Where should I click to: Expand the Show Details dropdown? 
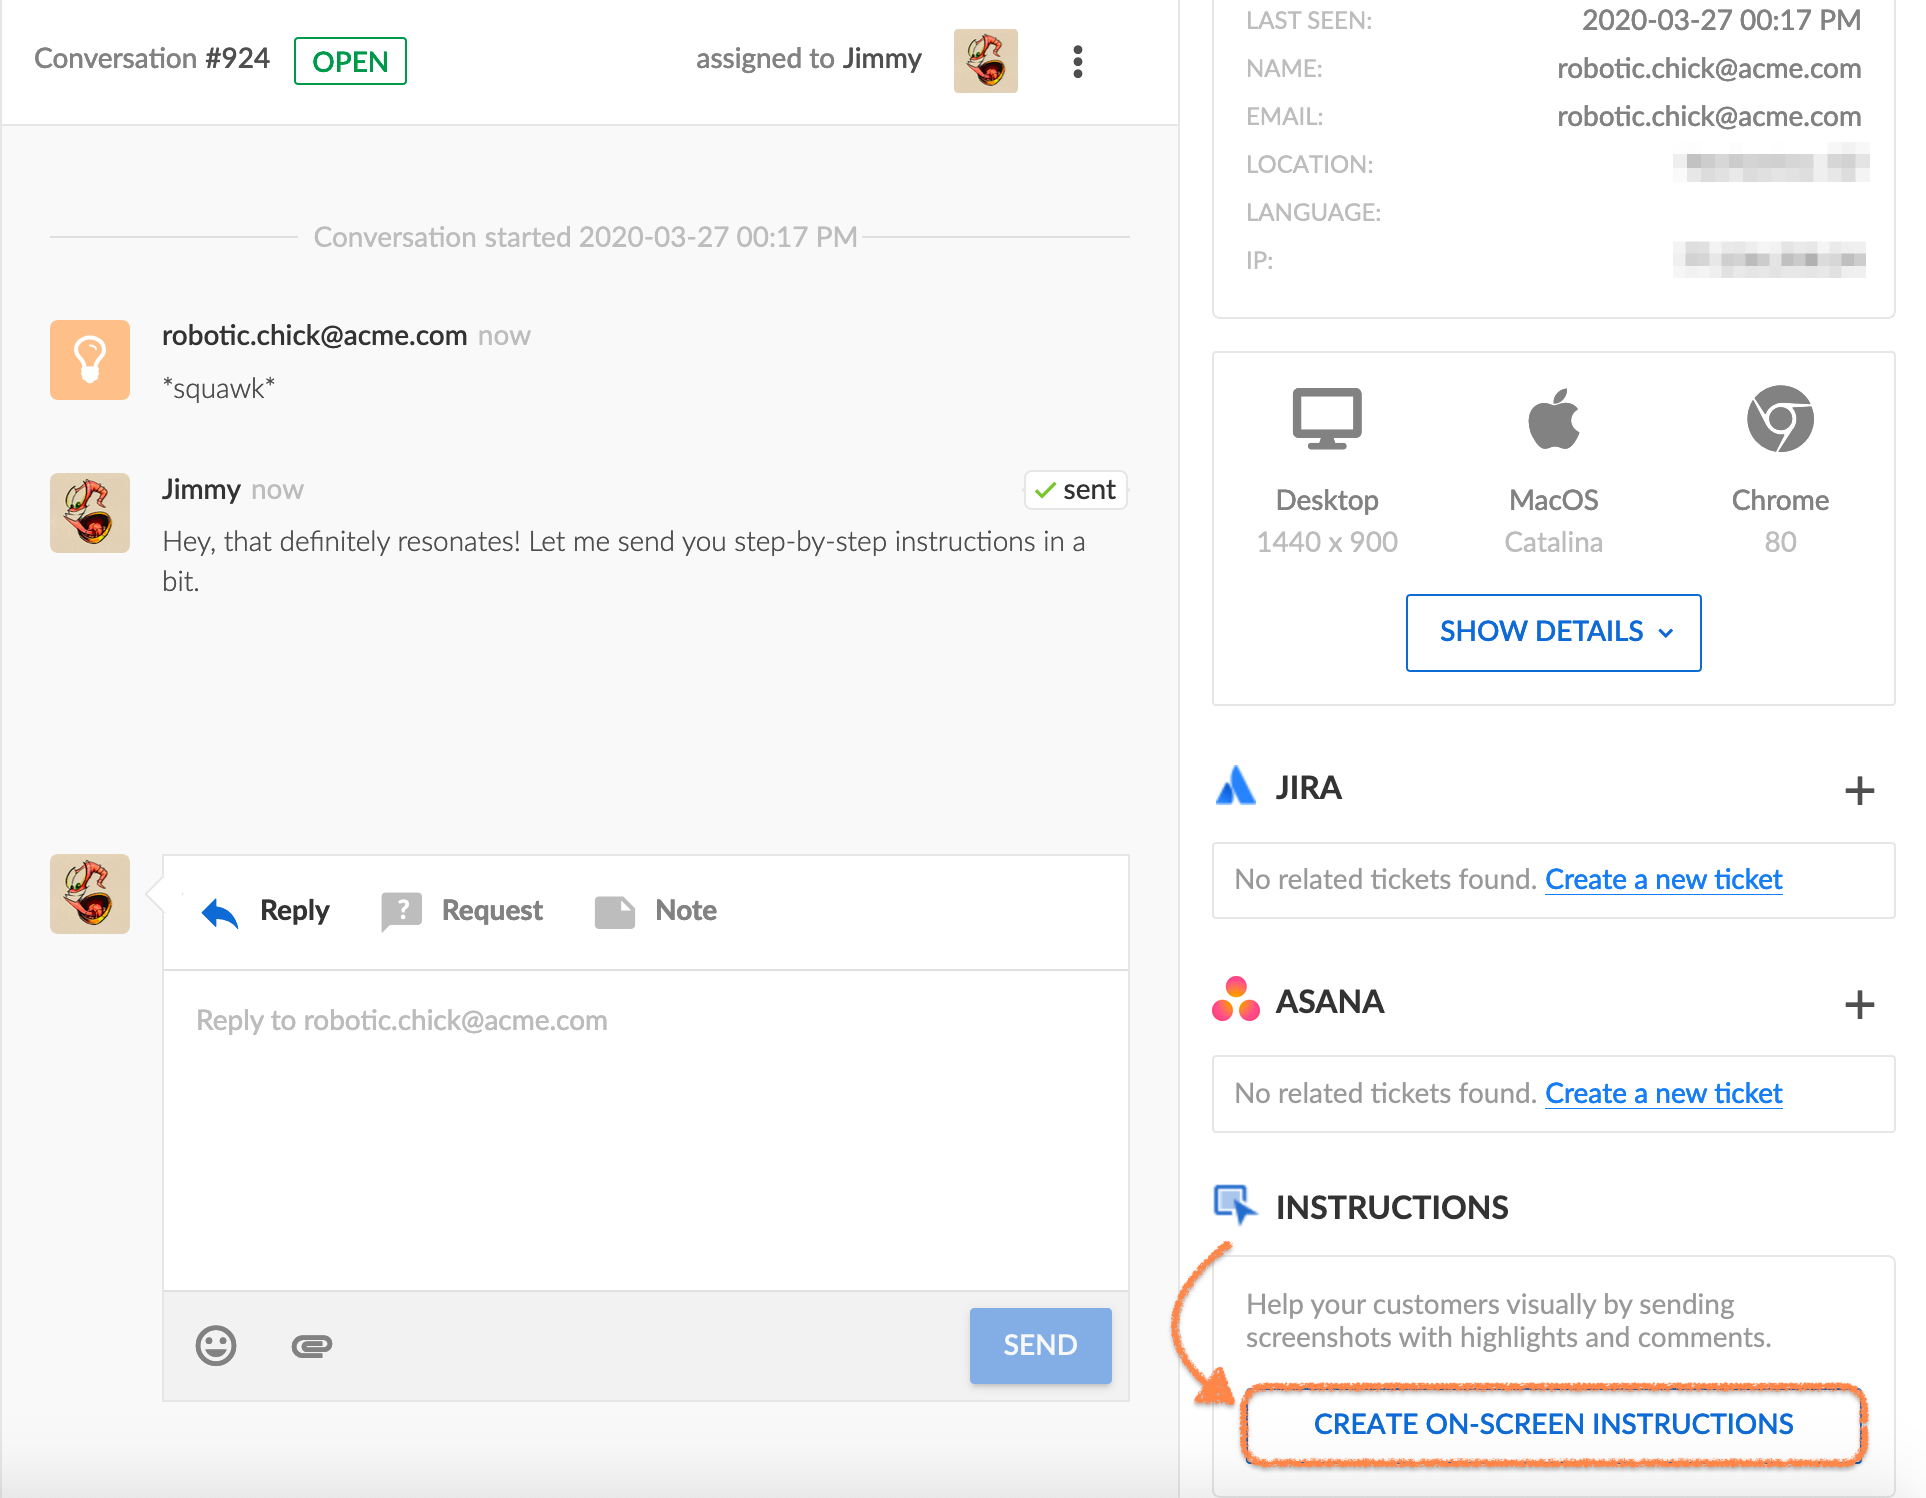point(1553,632)
